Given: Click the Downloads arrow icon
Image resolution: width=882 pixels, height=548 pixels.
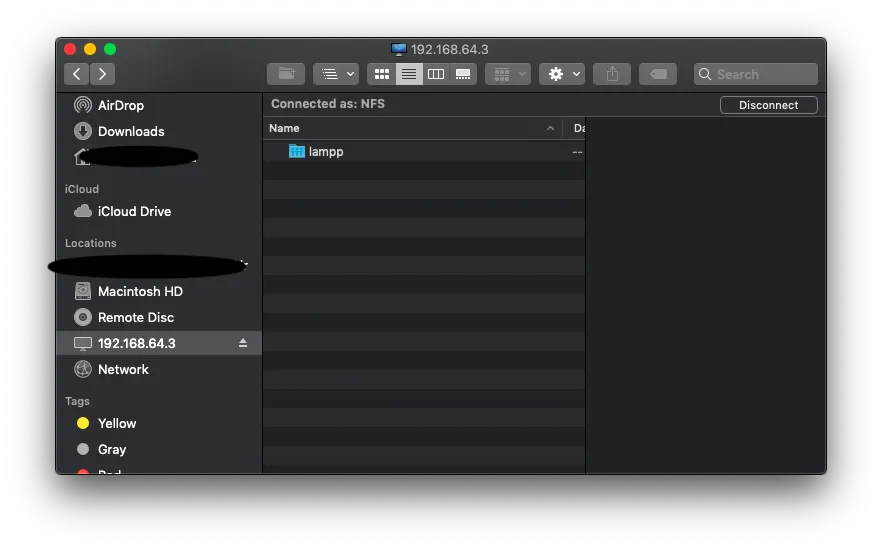Looking at the screenshot, I should (83, 131).
